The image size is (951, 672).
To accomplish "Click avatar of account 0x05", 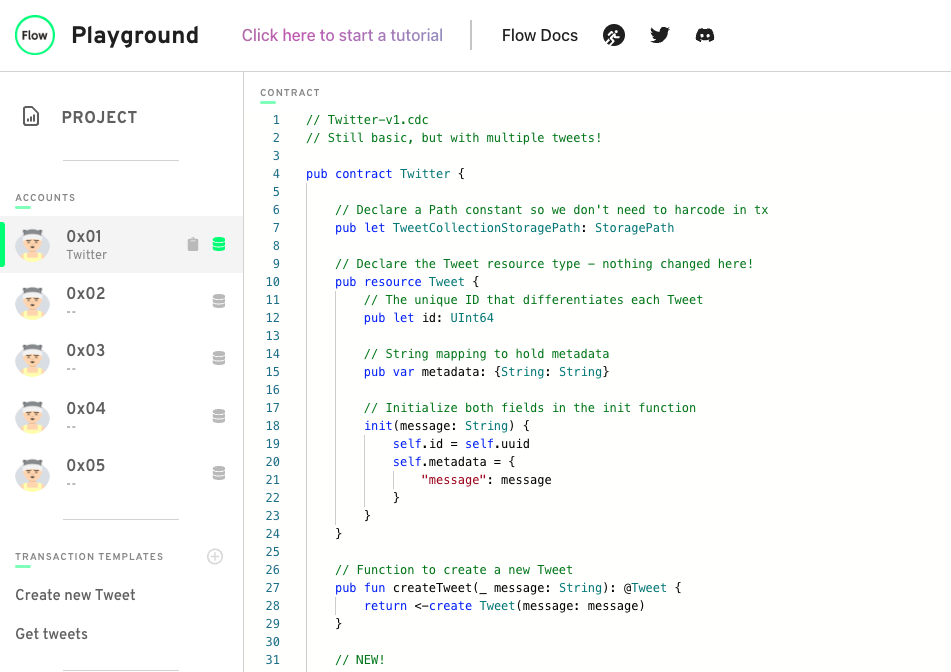I will [33, 474].
